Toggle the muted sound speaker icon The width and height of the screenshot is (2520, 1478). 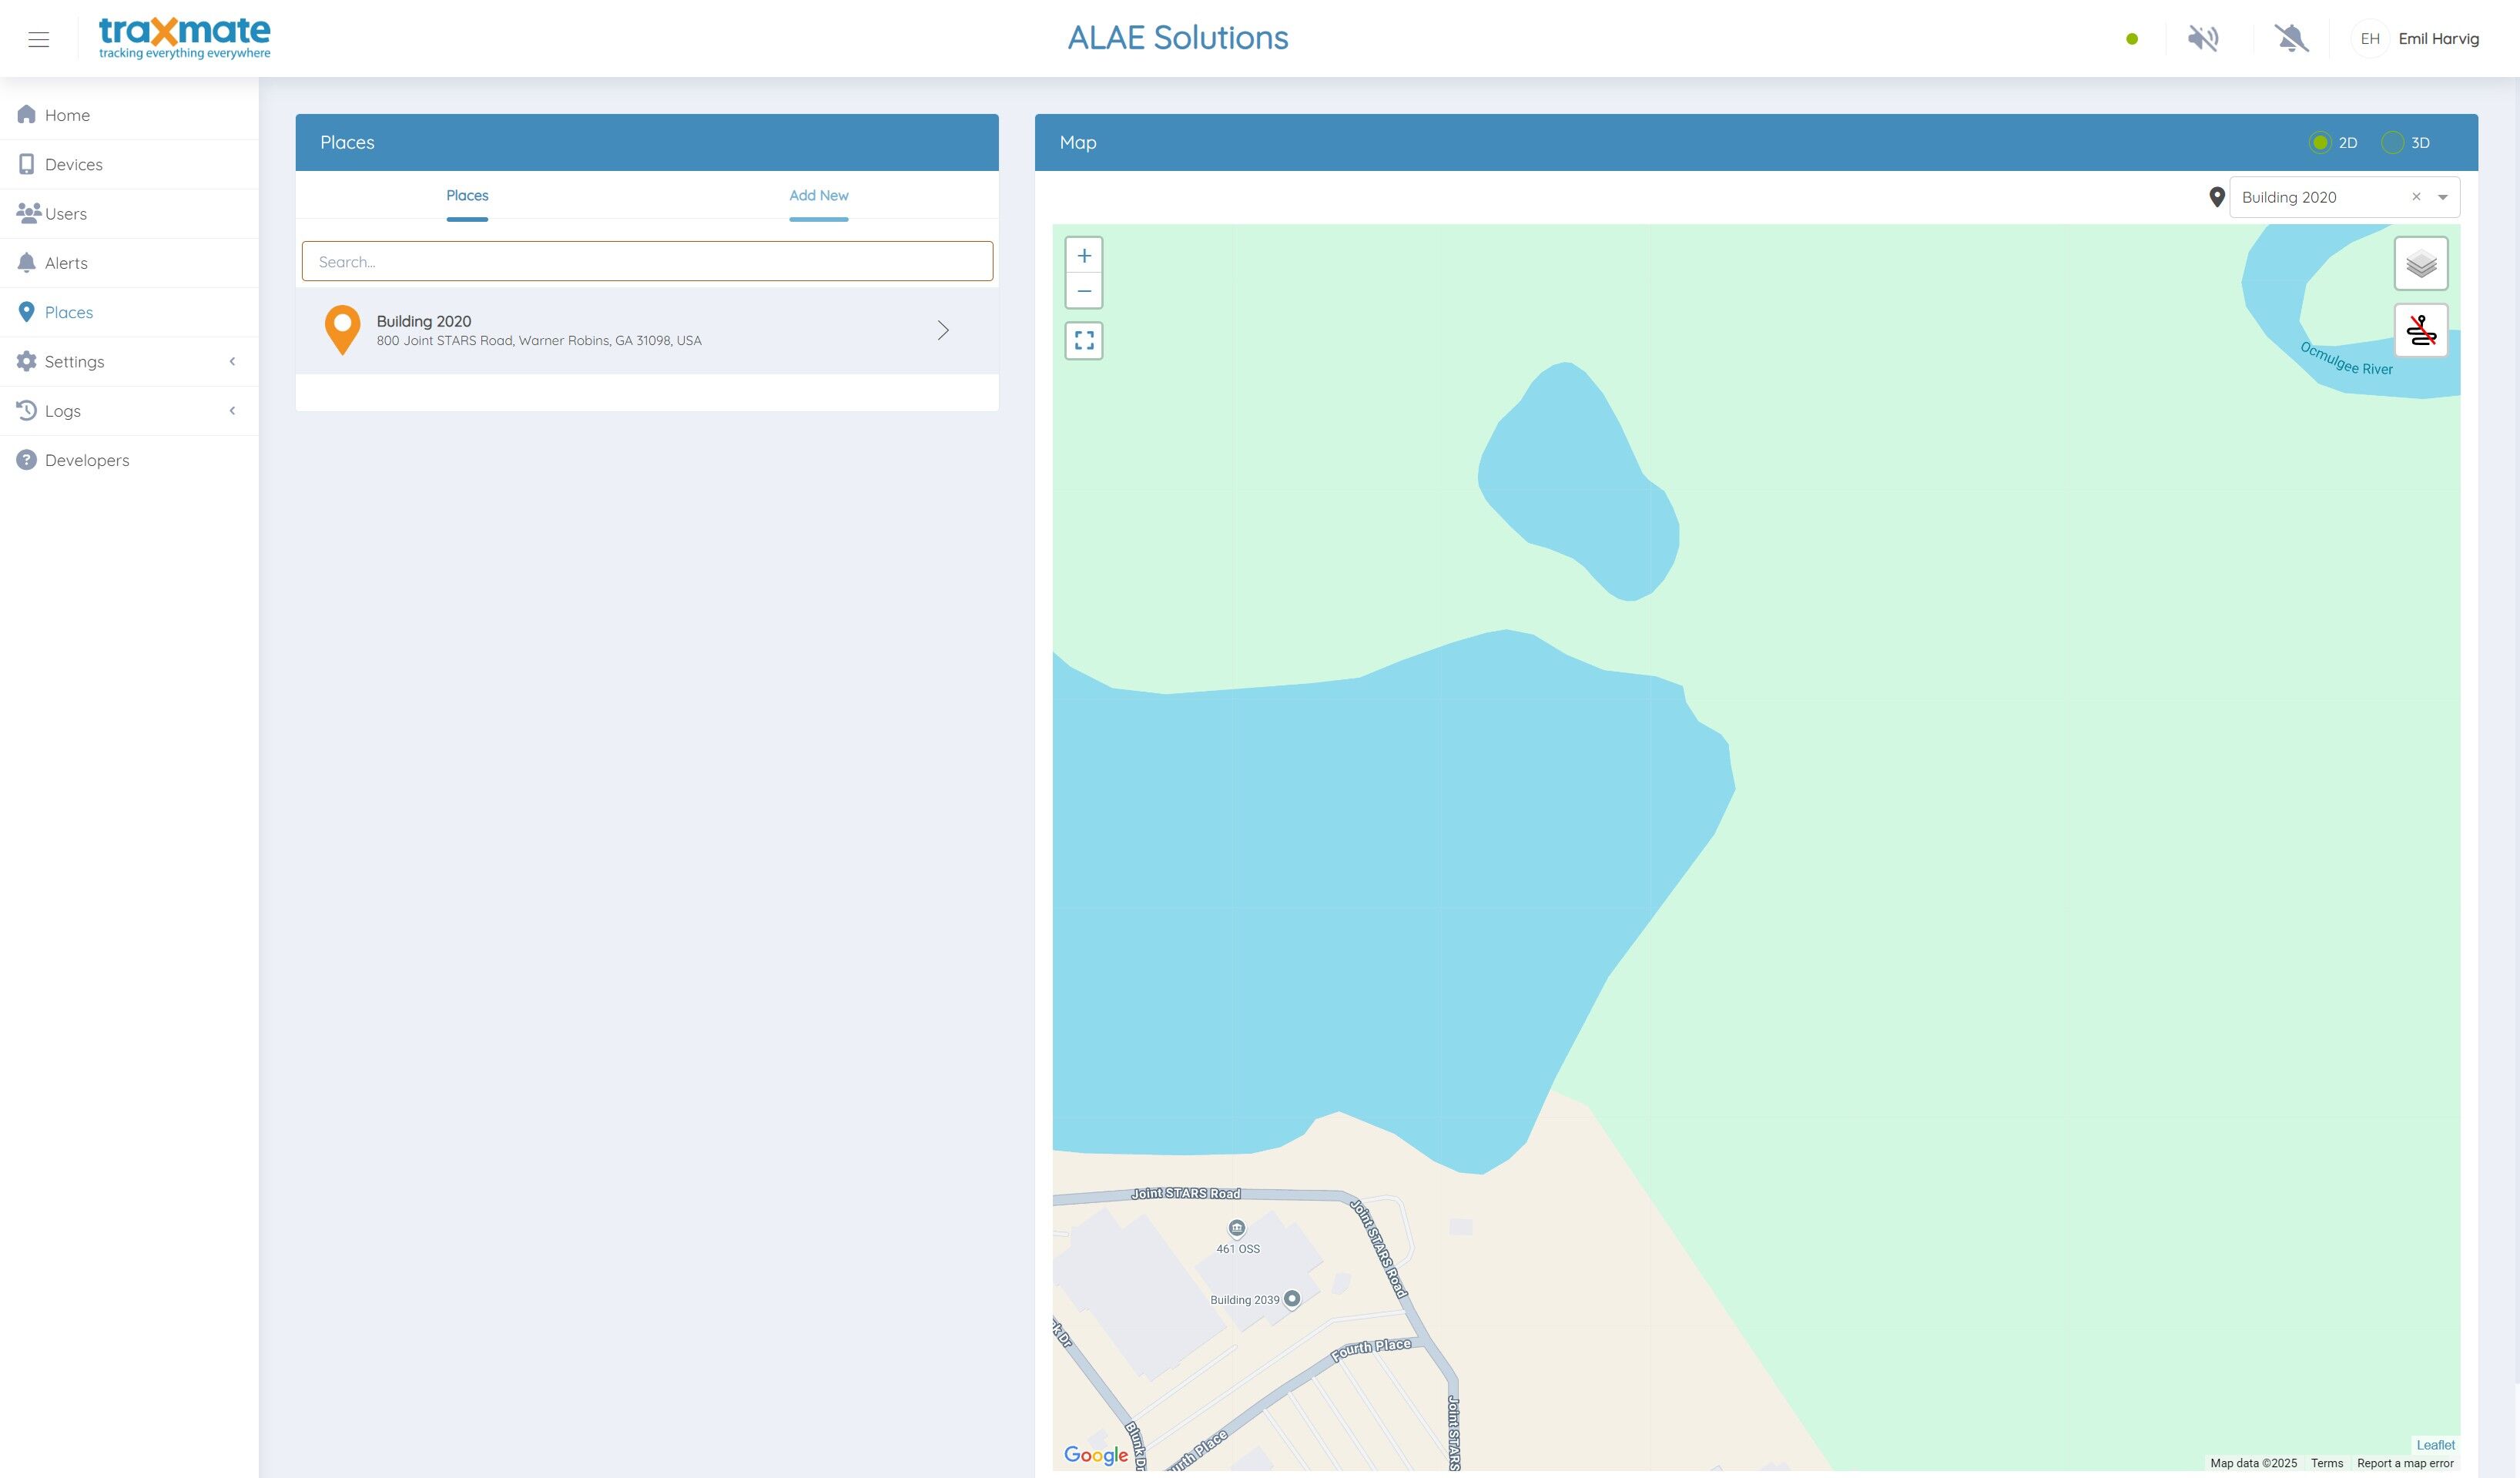coord(2203,39)
